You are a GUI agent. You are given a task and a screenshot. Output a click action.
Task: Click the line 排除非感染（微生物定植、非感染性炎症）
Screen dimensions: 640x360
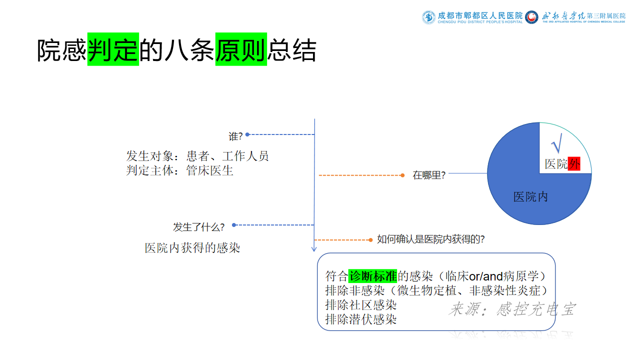point(436,291)
